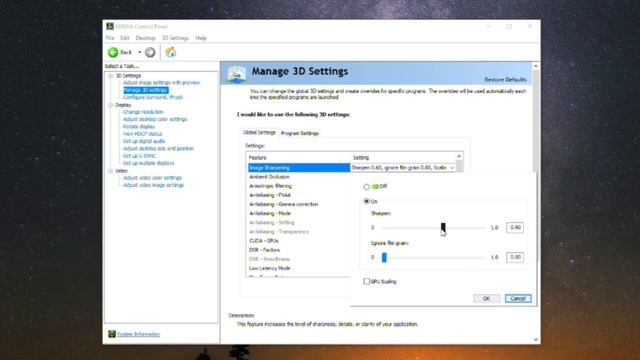Open the Image Sharpening setting dropdown
Image resolution: width=640 pixels, height=360 pixels.
[452, 168]
